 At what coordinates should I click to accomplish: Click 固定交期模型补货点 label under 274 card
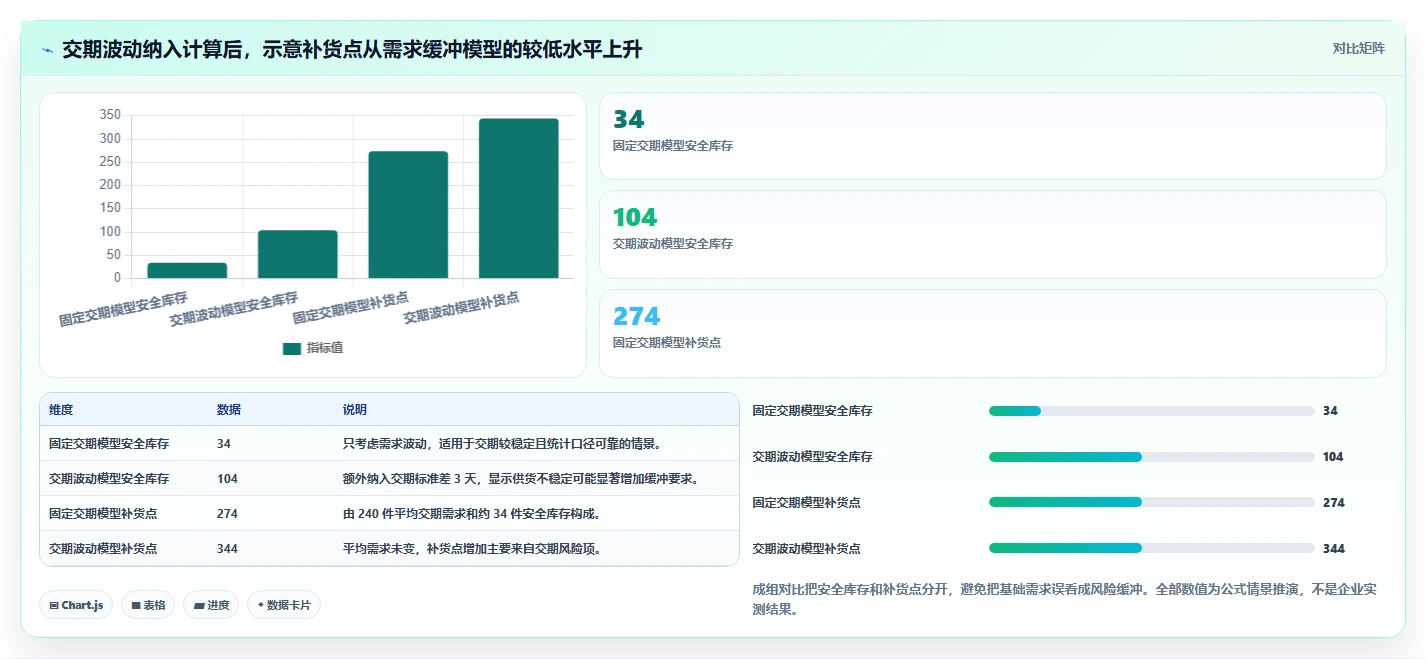[x=666, y=343]
